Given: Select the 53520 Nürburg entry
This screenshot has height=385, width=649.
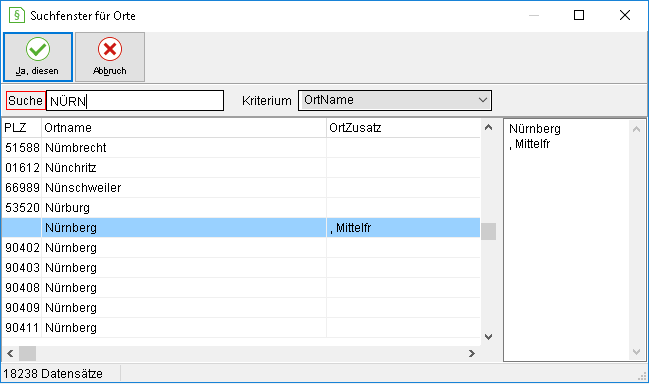Looking at the screenshot, I should (241, 207).
